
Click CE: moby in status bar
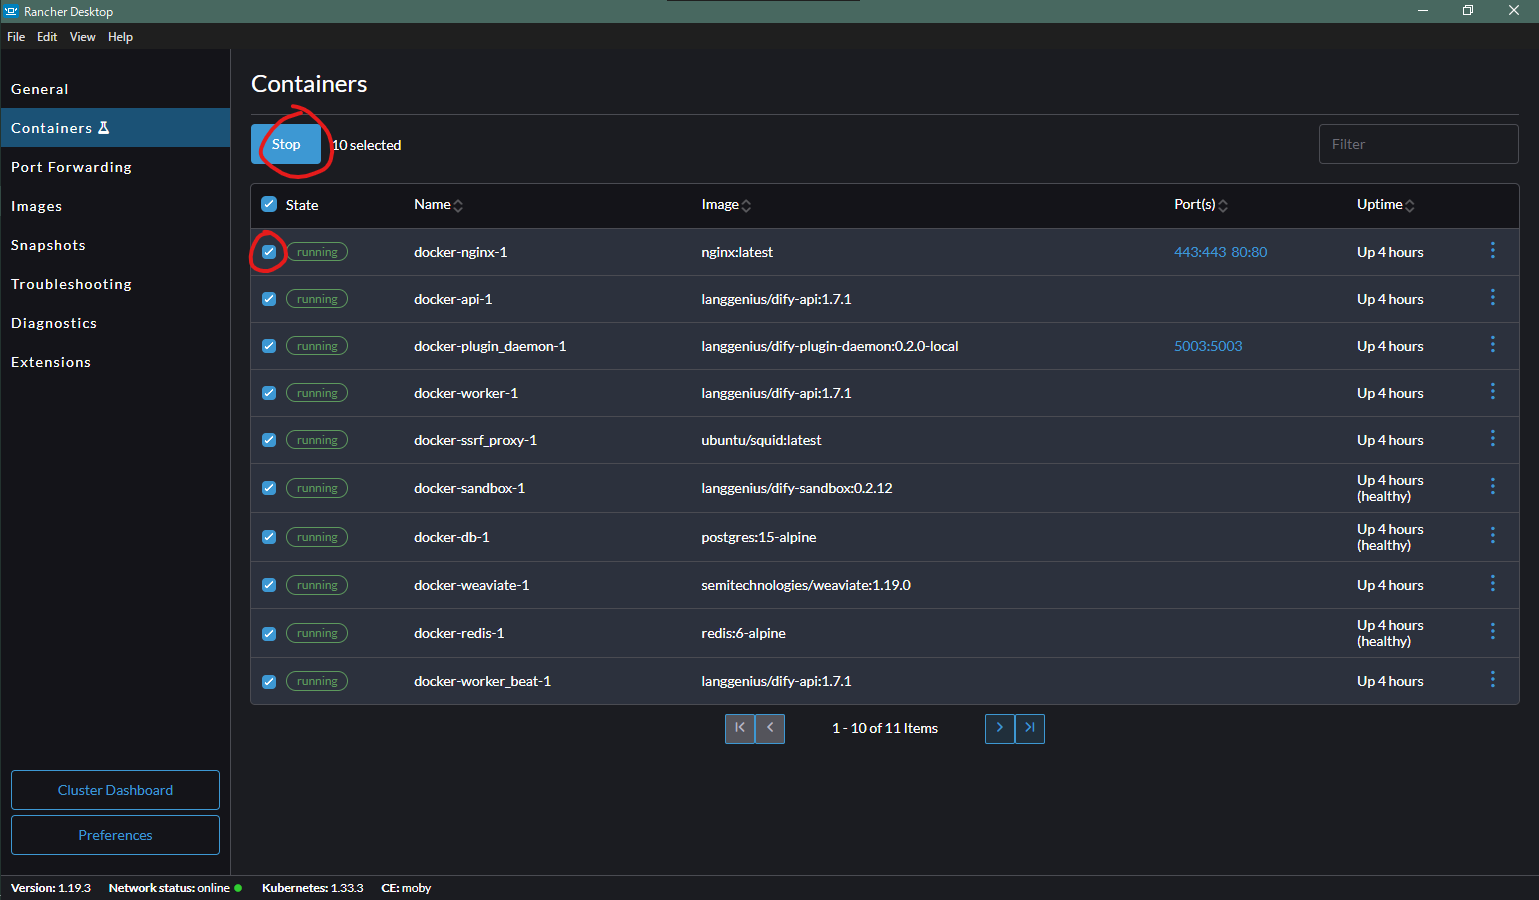[x=406, y=888]
